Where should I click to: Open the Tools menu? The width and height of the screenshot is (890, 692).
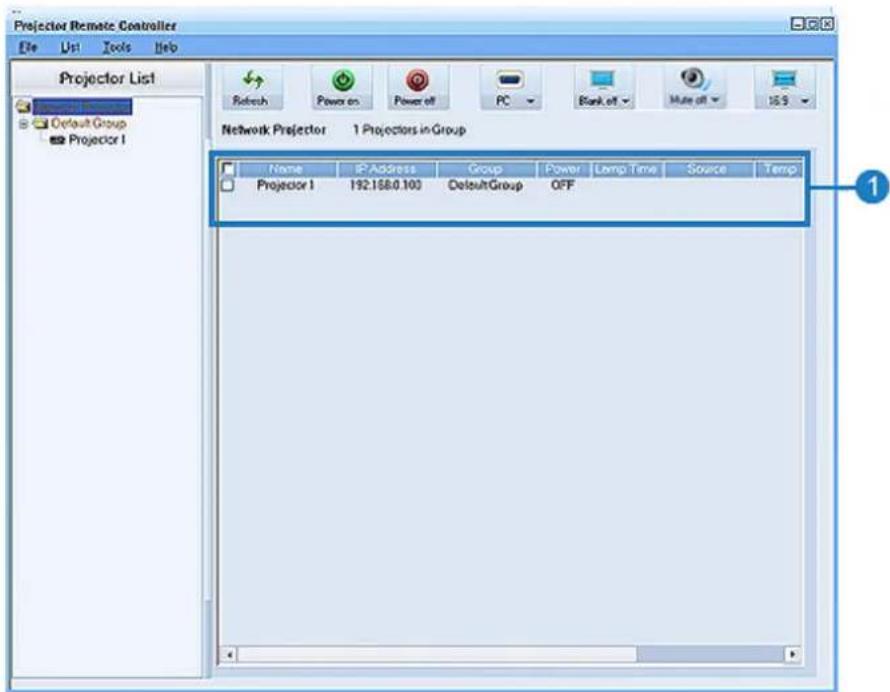pyautogui.click(x=117, y=48)
